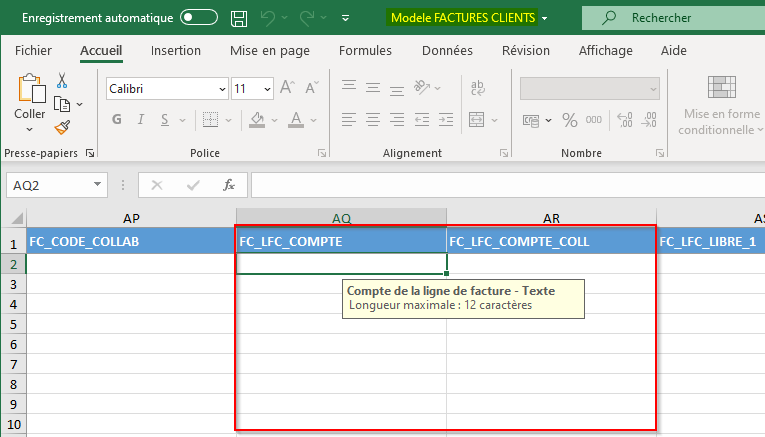
Task: Open the Police dialog launcher
Action: [322, 153]
